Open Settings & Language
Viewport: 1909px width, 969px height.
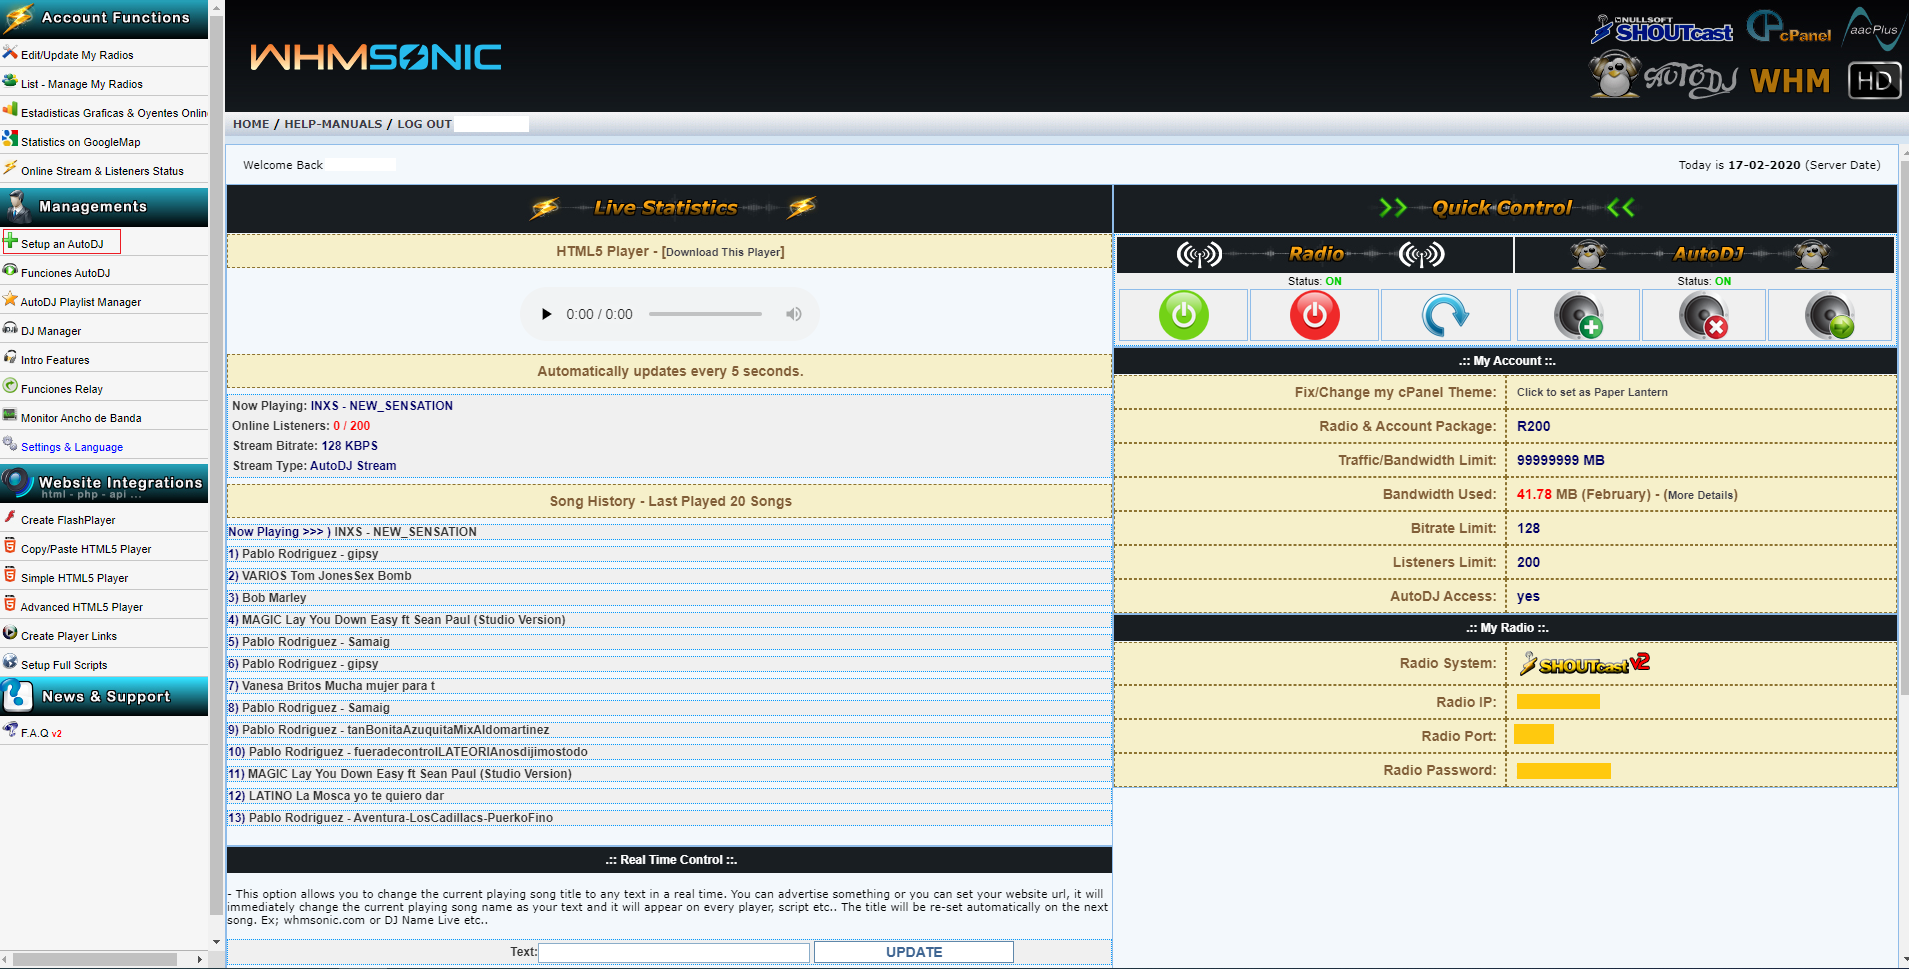(71, 447)
